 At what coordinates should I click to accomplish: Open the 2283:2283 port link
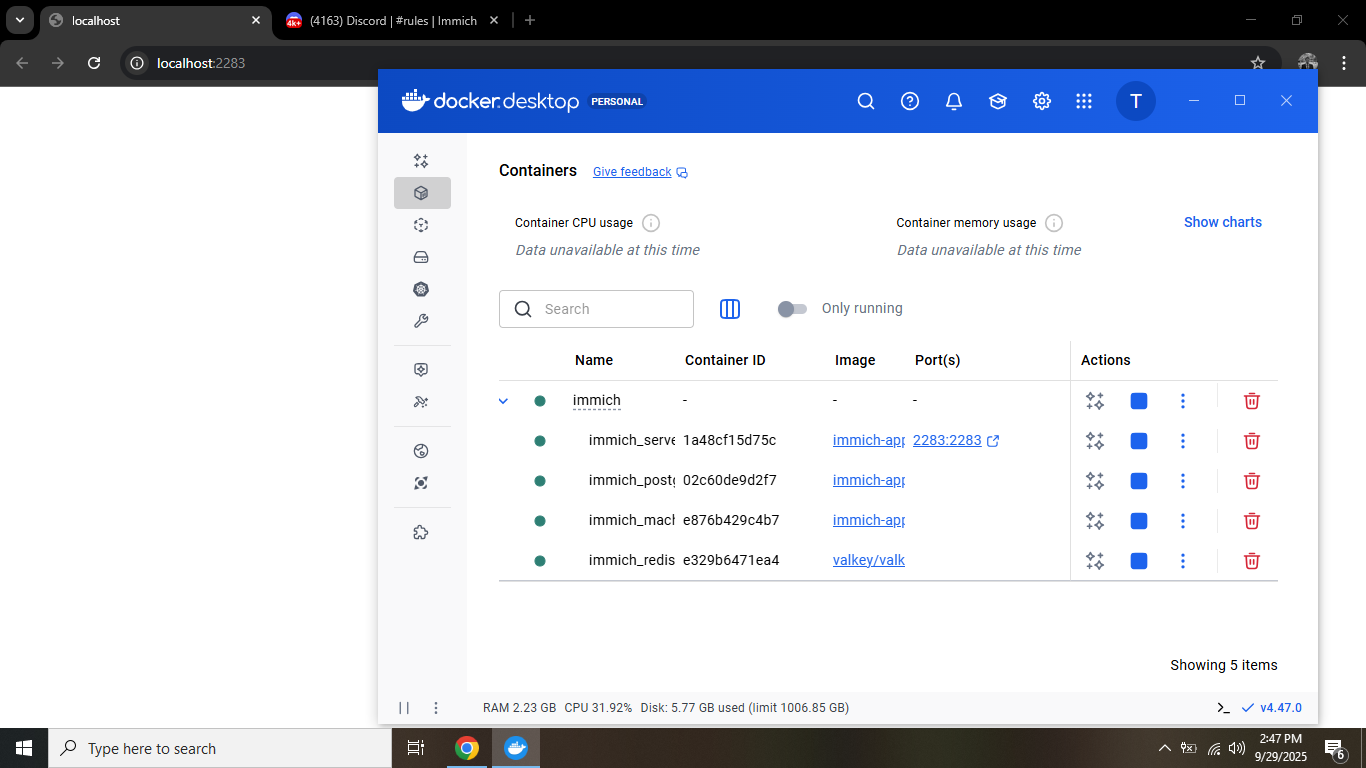pos(956,440)
